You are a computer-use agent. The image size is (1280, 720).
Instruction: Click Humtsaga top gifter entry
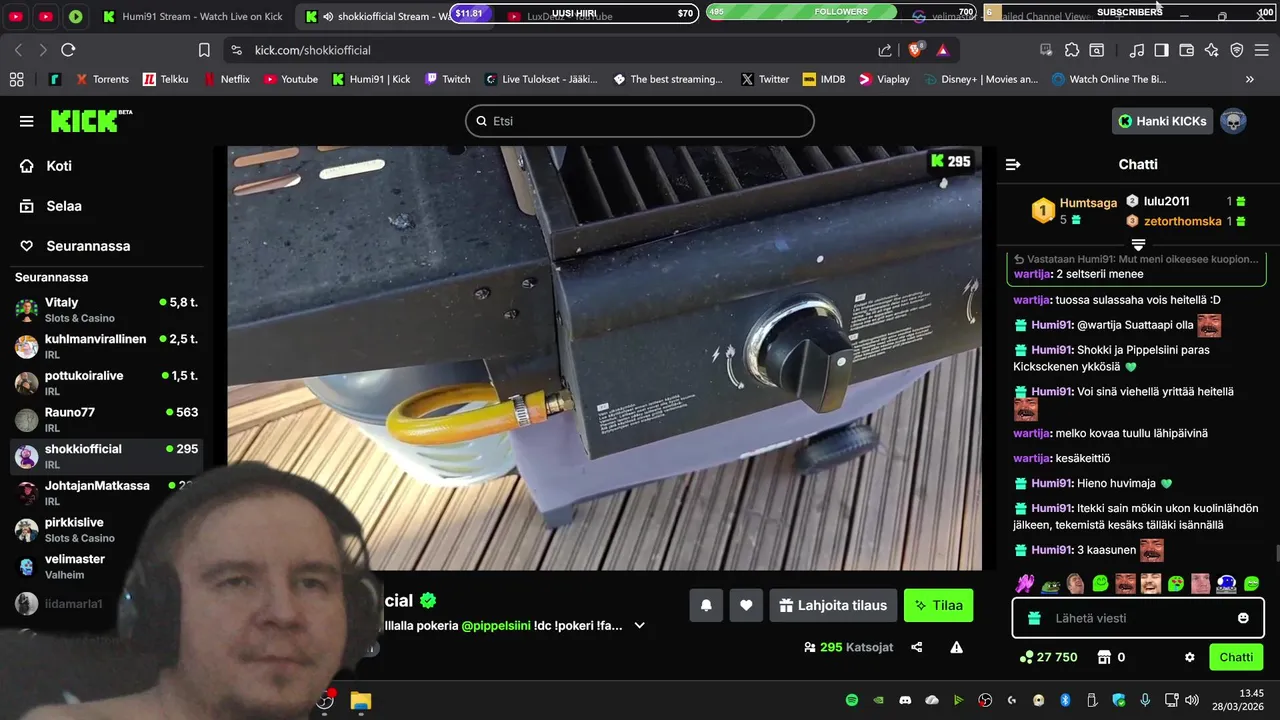click(1074, 211)
